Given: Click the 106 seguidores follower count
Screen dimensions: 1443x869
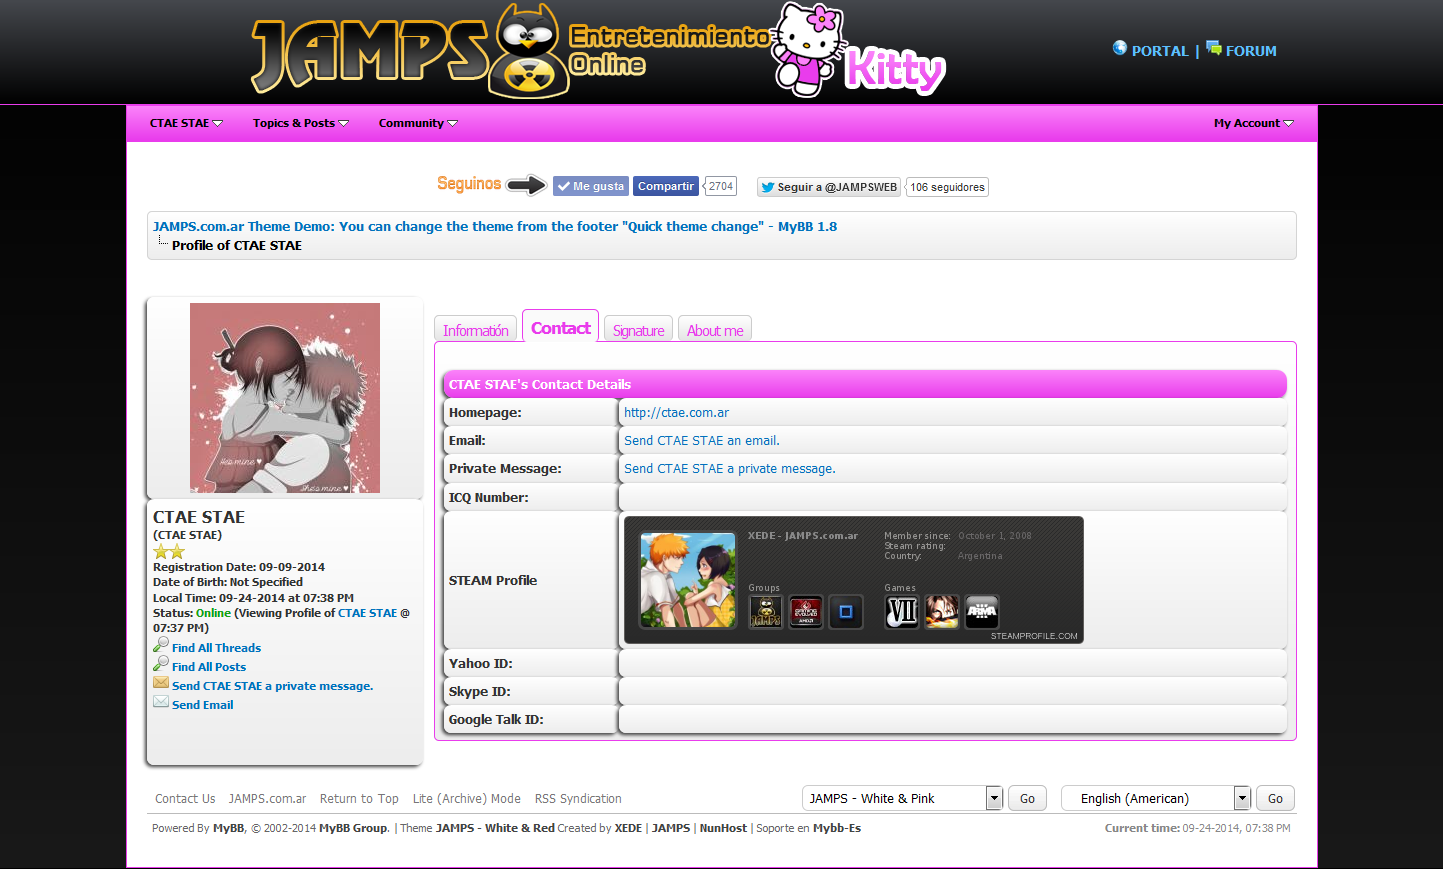Looking at the screenshot, I should click(x=947, y=187).
